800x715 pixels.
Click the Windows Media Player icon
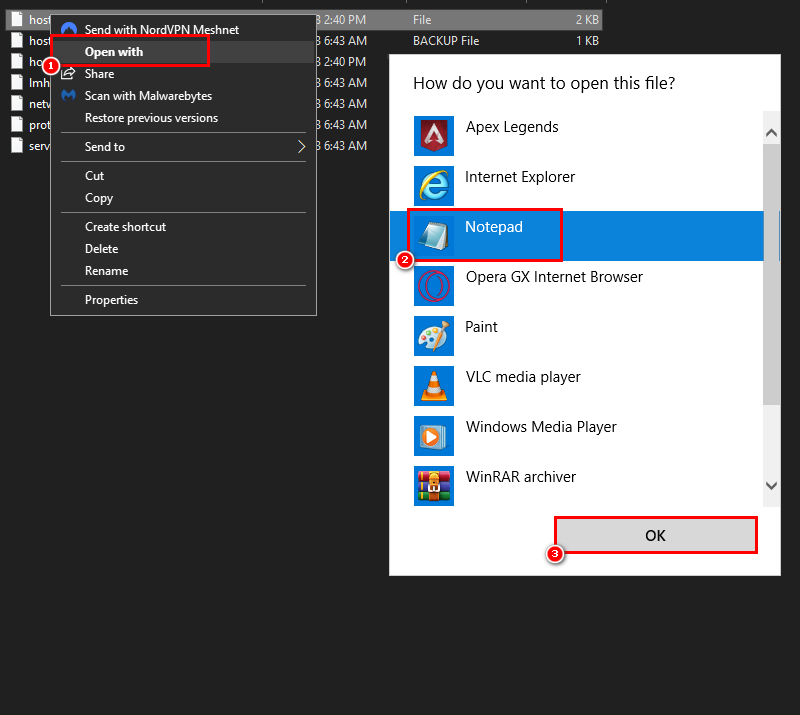point(434,436)
